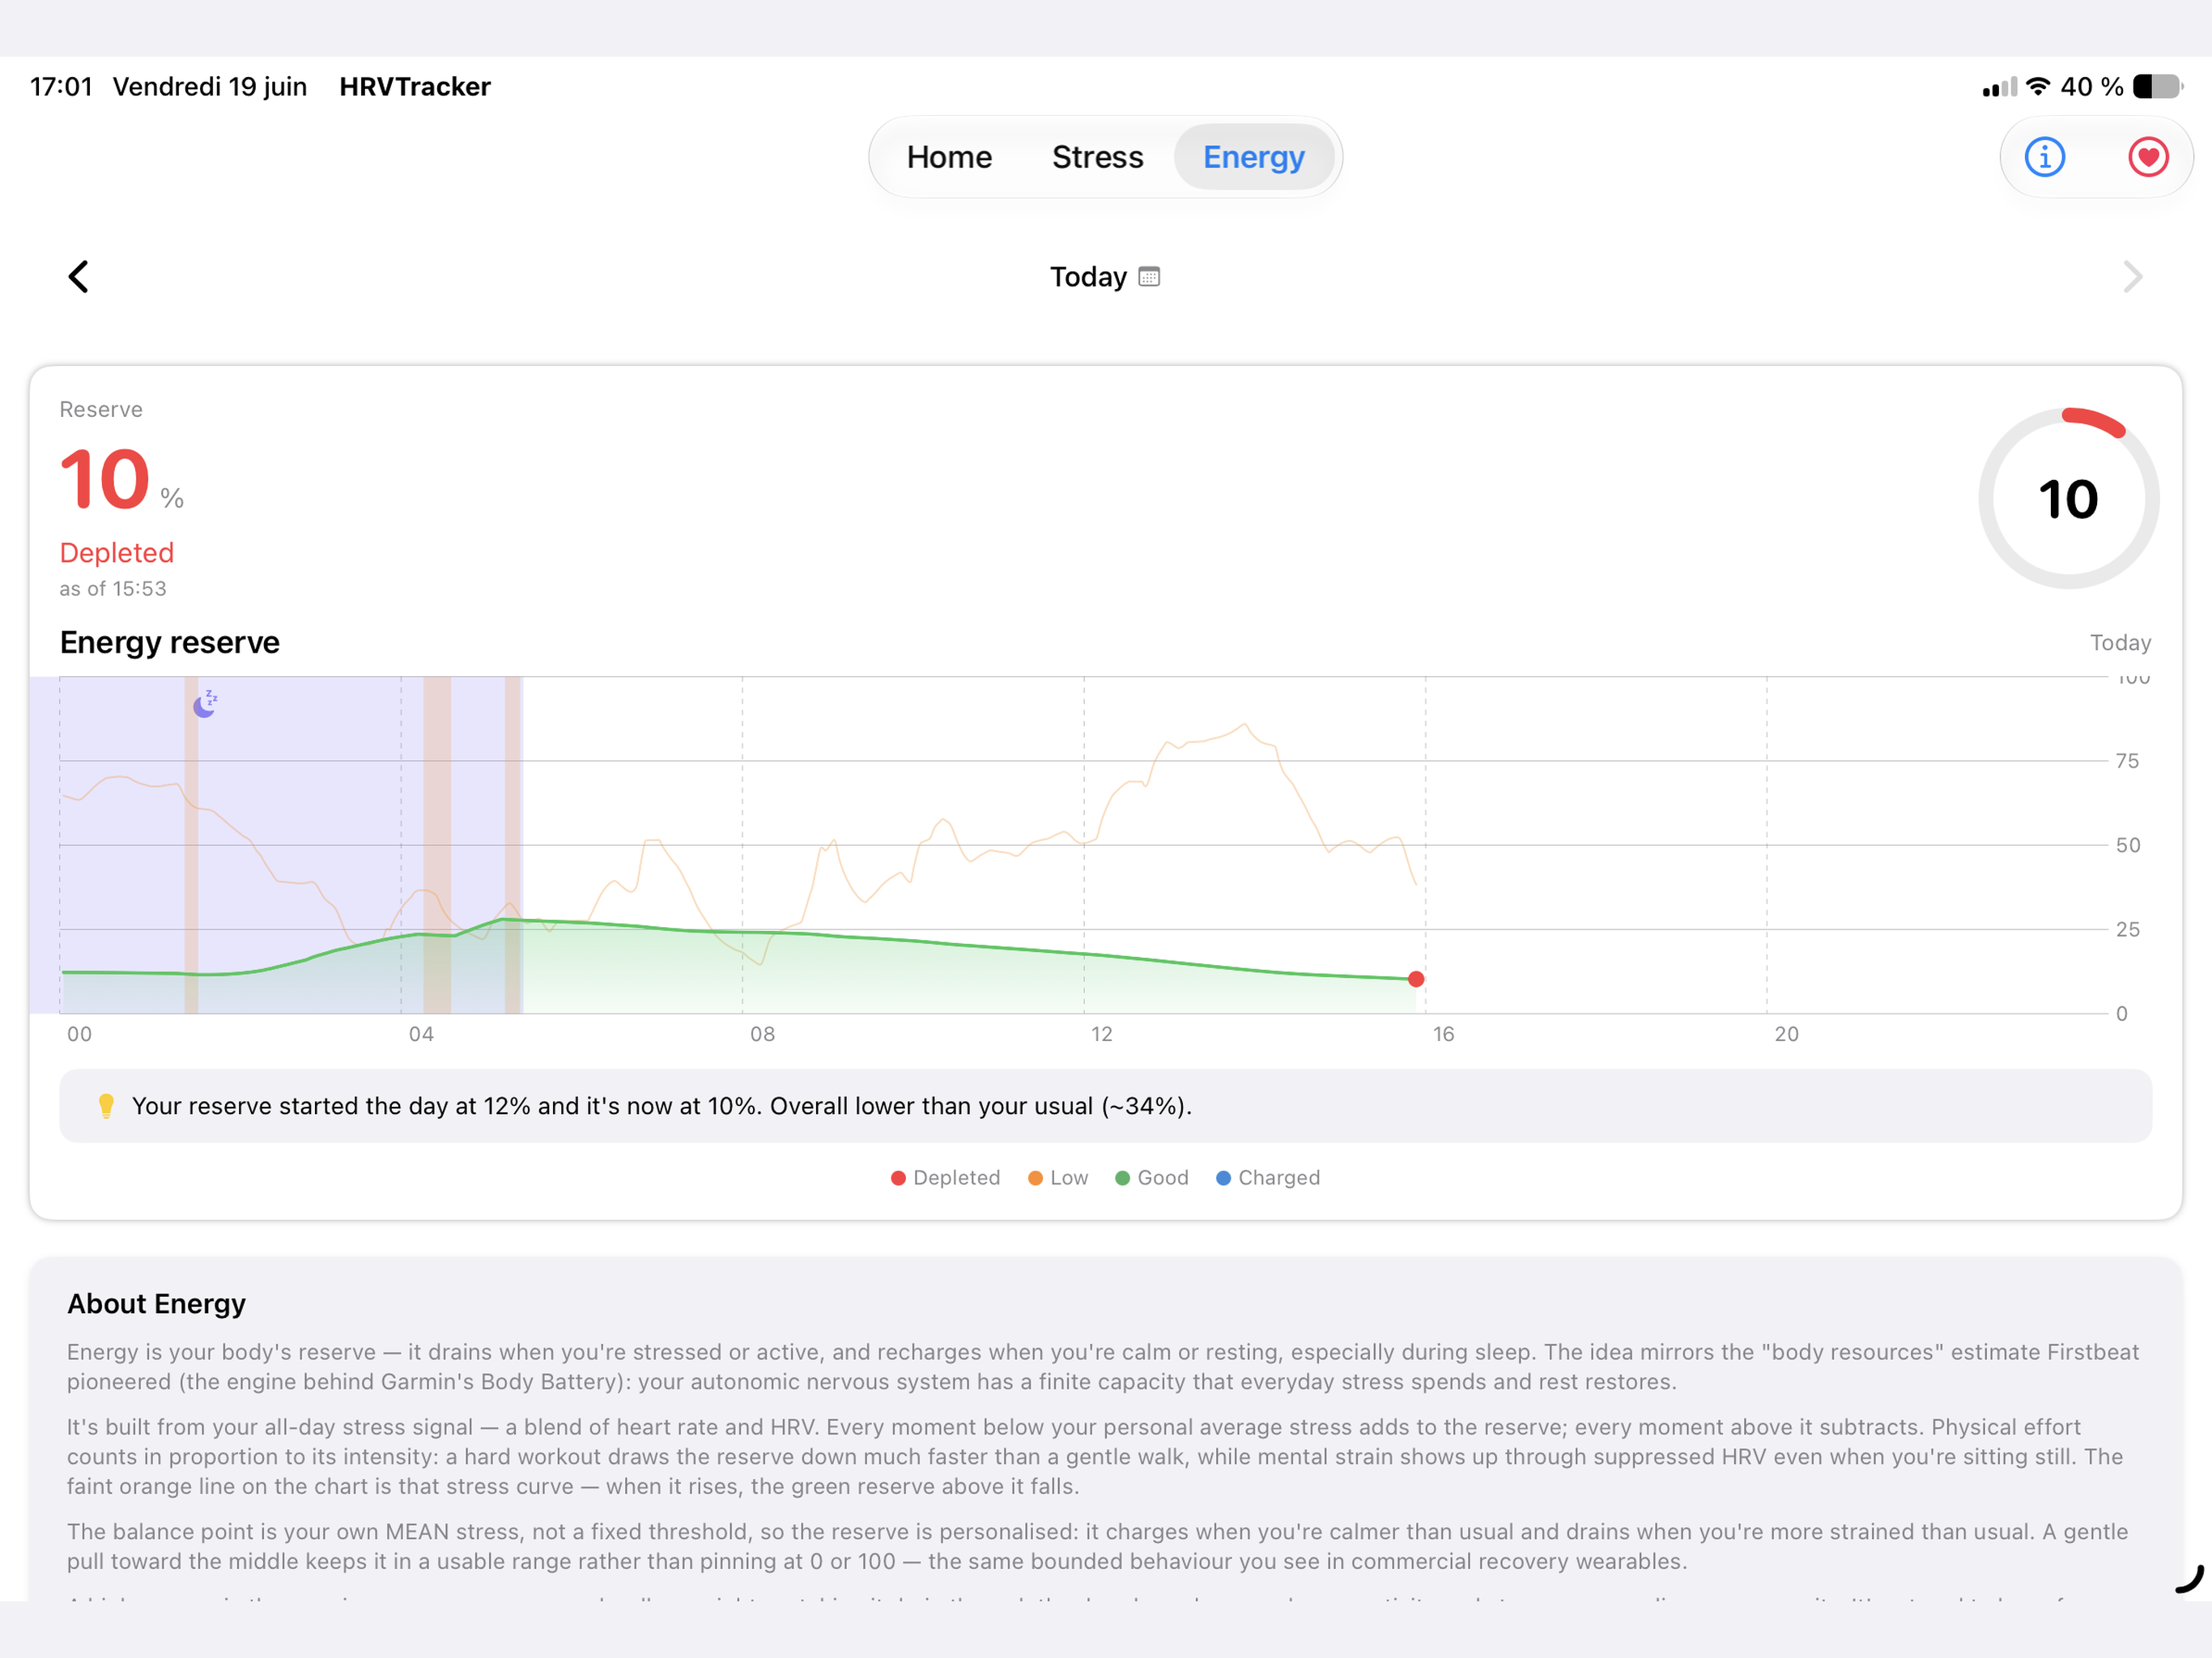
Task: Tap the 'as of 15:53' timestamp
Action: (x=113, y=589)
